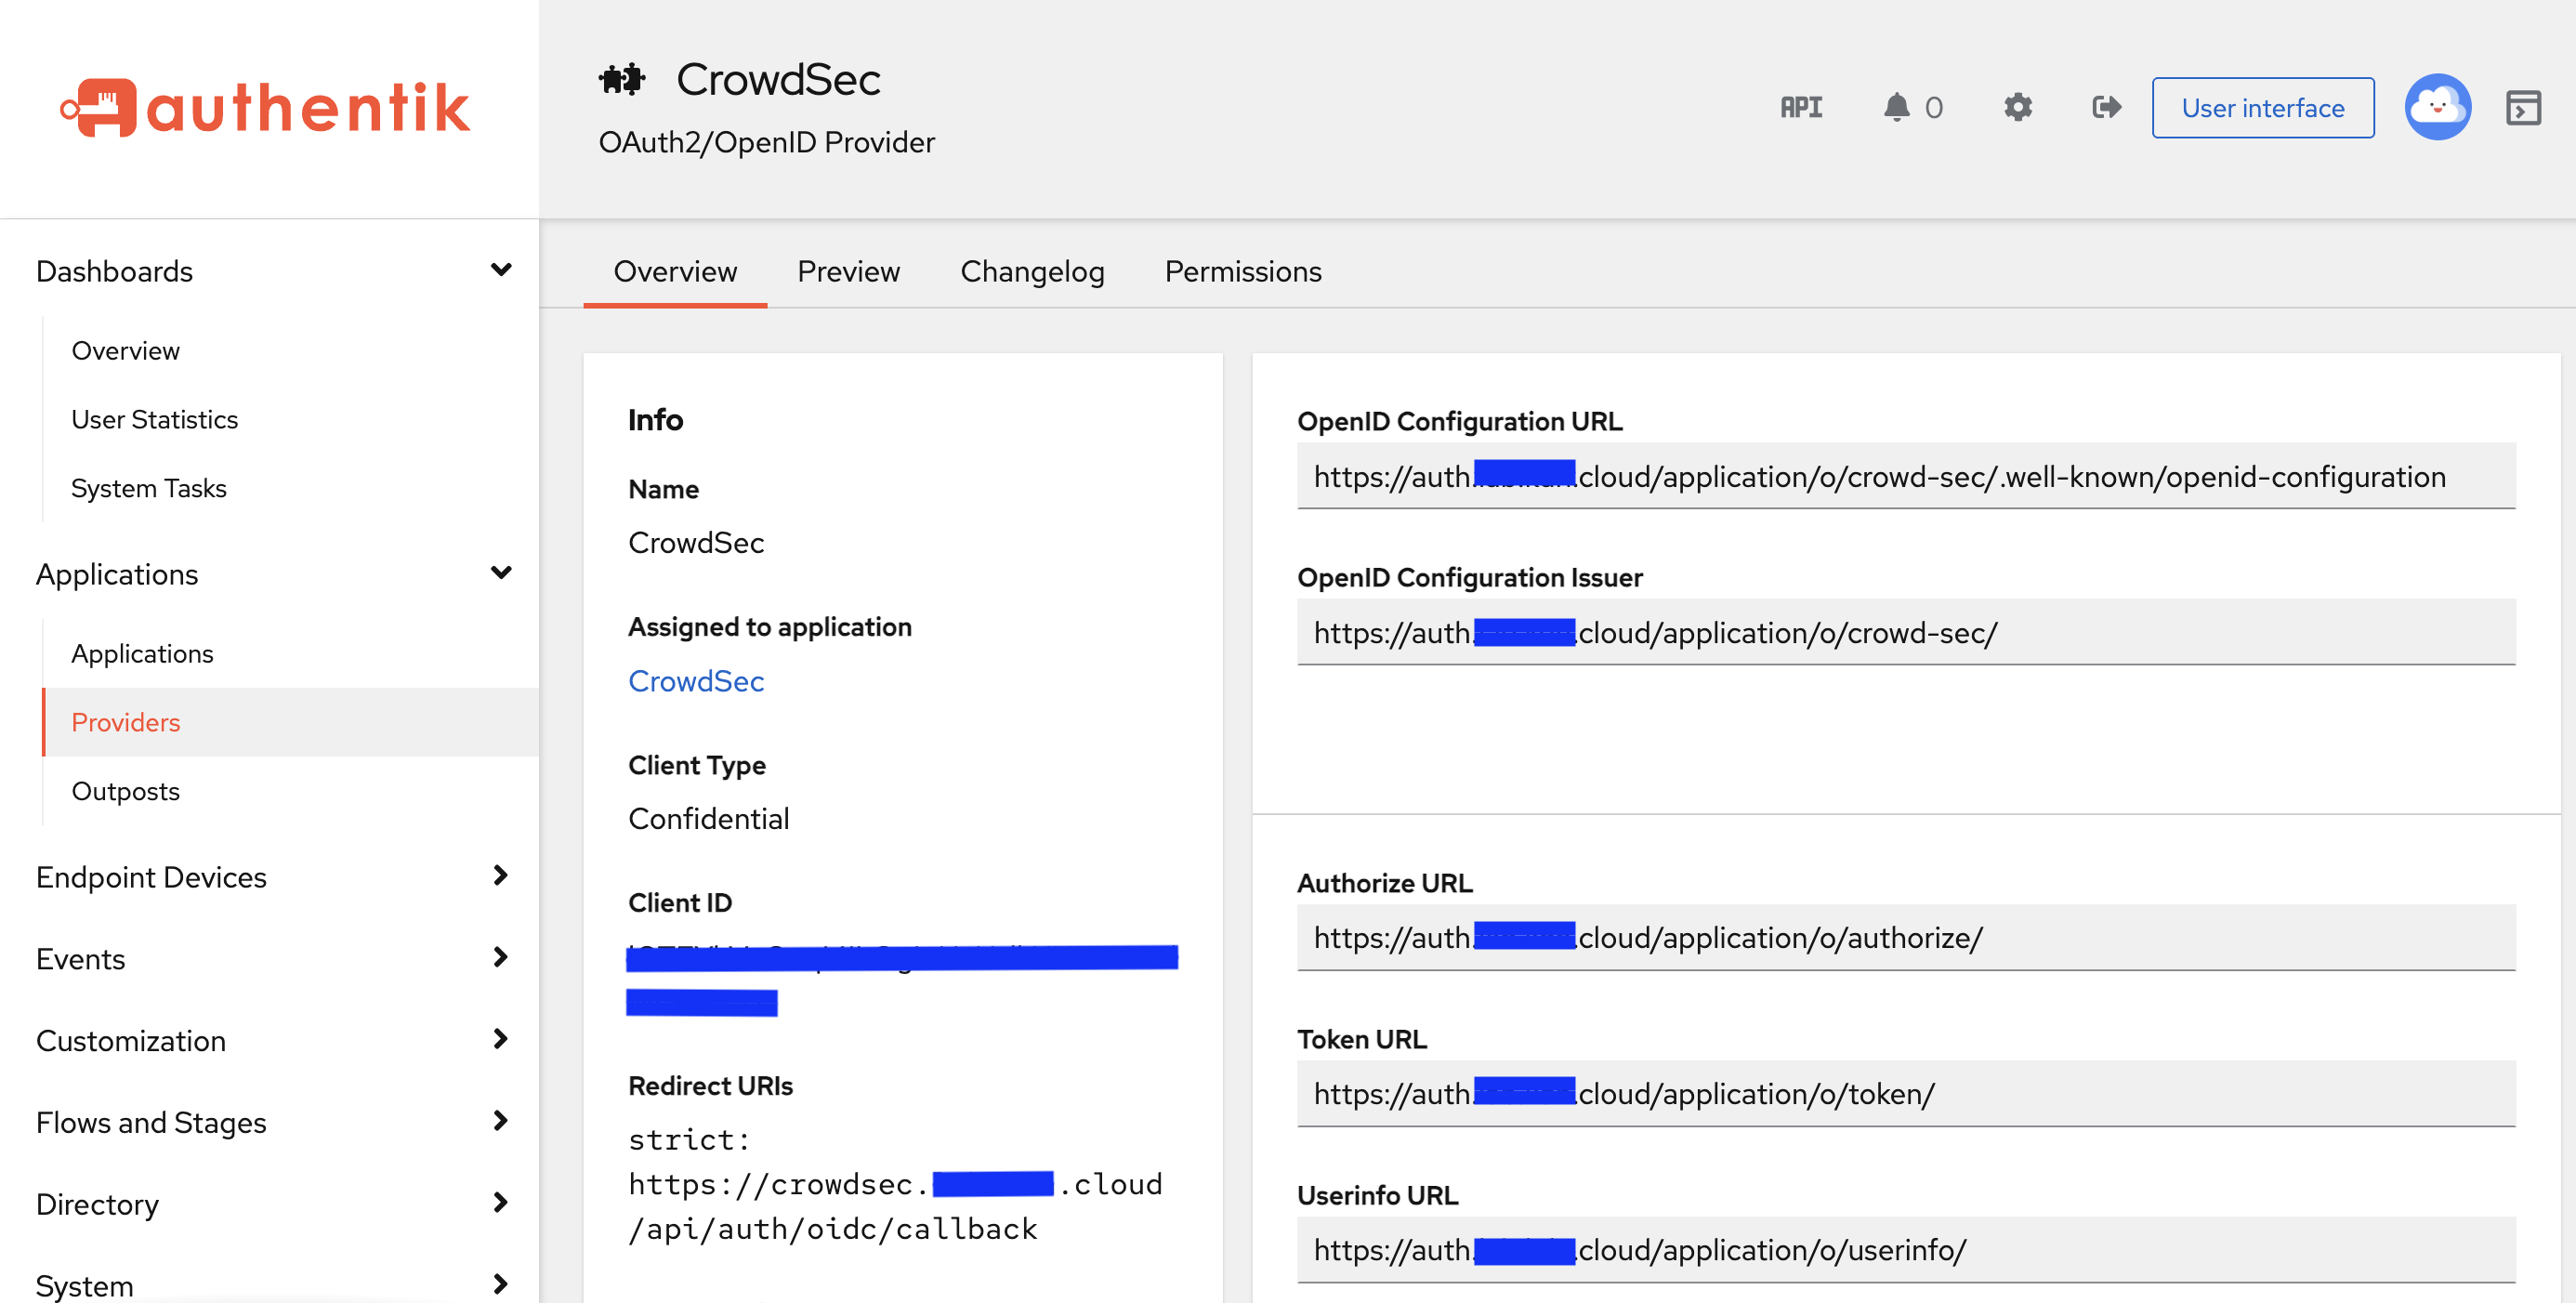The height and width of the screenshot is (1303, 2576).
Task: Click the CrowdSec page title
Action: (x=778, y=79)
